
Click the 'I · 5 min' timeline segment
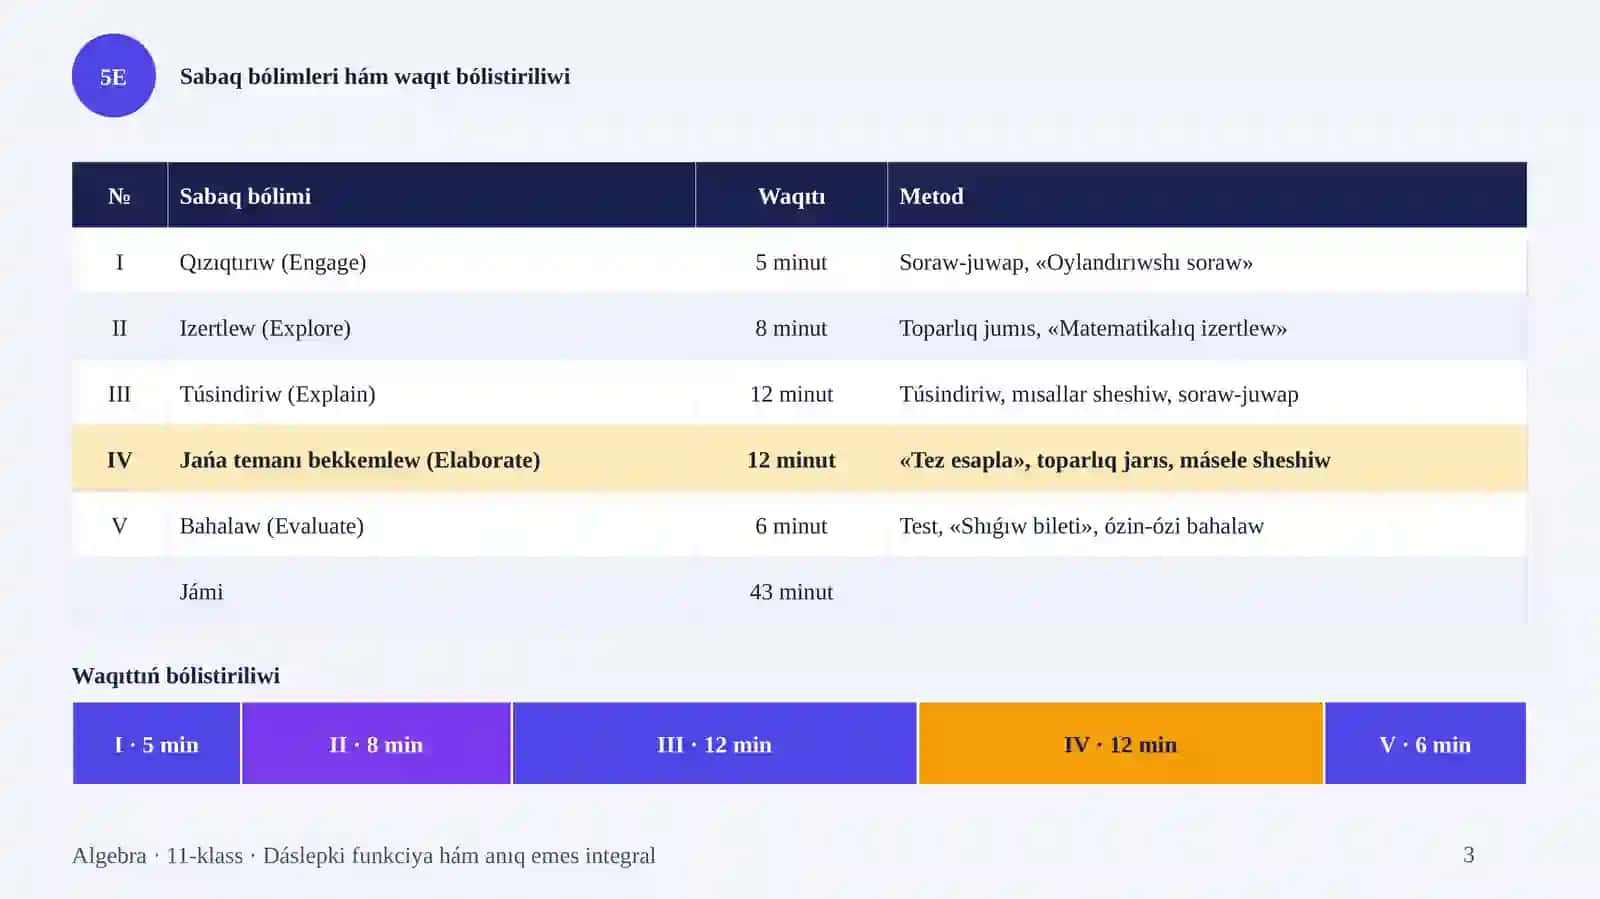(x=156, y=743)
